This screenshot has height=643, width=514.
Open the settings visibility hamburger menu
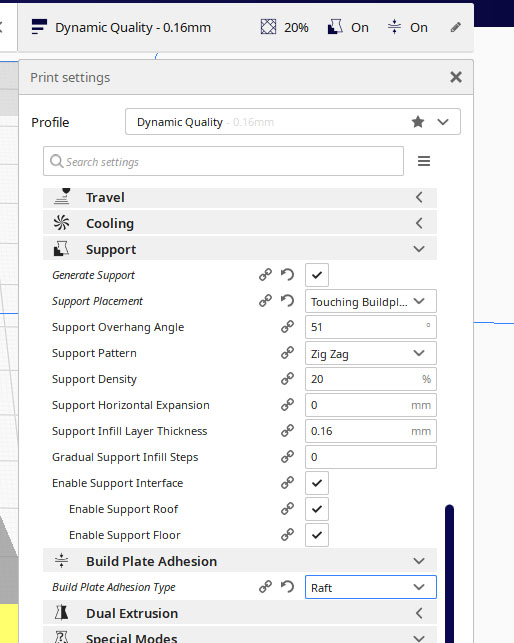coord(424,161)
